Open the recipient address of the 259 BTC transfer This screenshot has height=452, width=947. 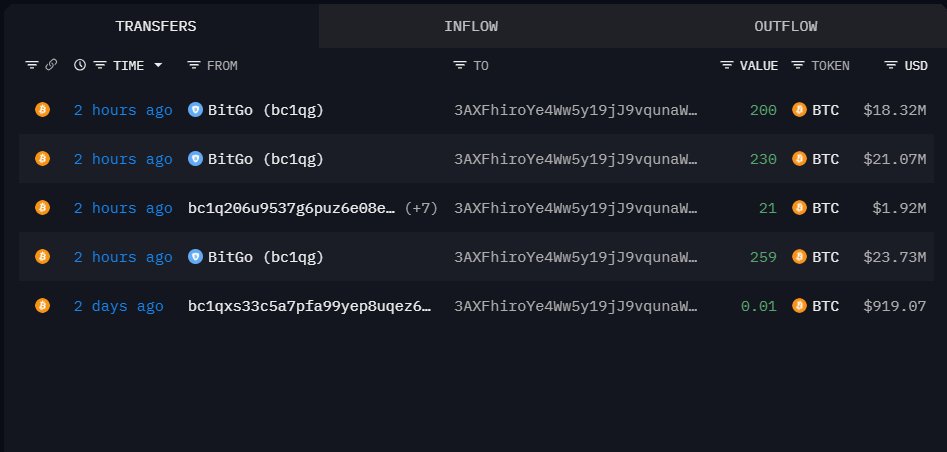(x=575, y=257)
